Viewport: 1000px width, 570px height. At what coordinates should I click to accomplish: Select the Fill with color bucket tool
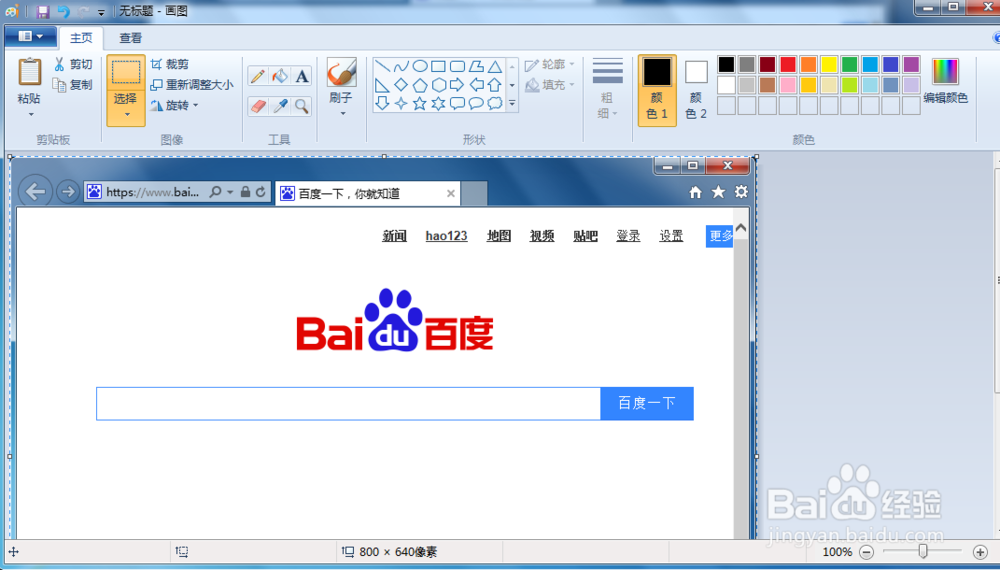click(279, 77)
